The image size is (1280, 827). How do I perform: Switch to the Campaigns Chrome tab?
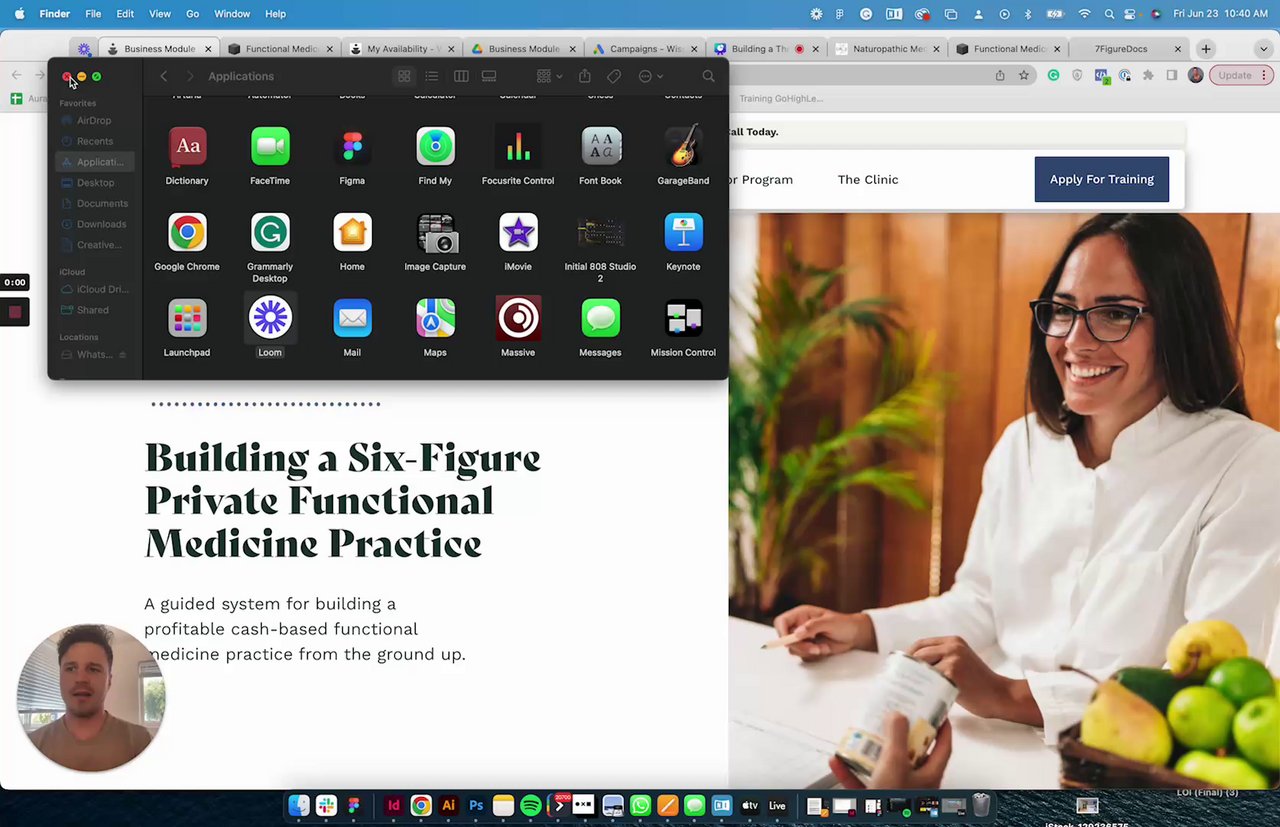pos(647,49)
